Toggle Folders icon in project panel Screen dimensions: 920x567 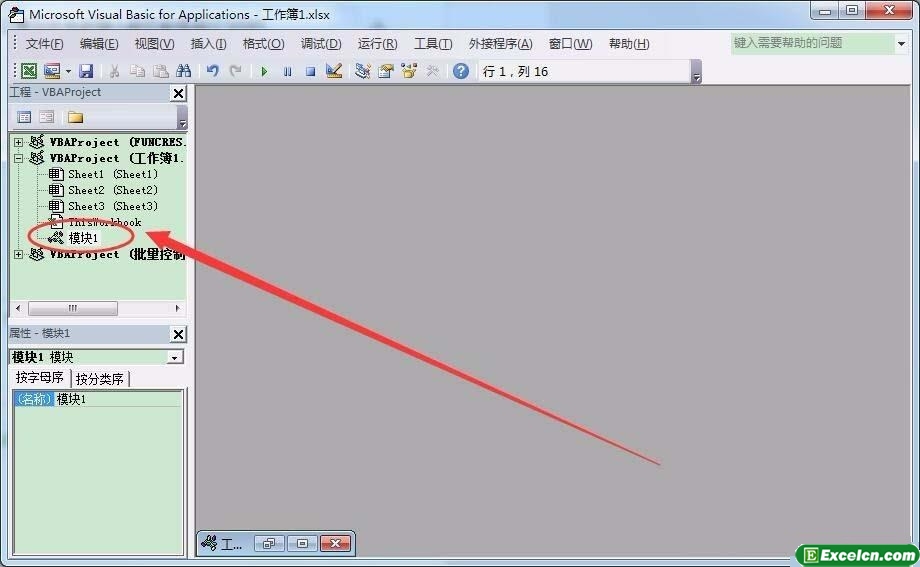(x=75, y=117)
